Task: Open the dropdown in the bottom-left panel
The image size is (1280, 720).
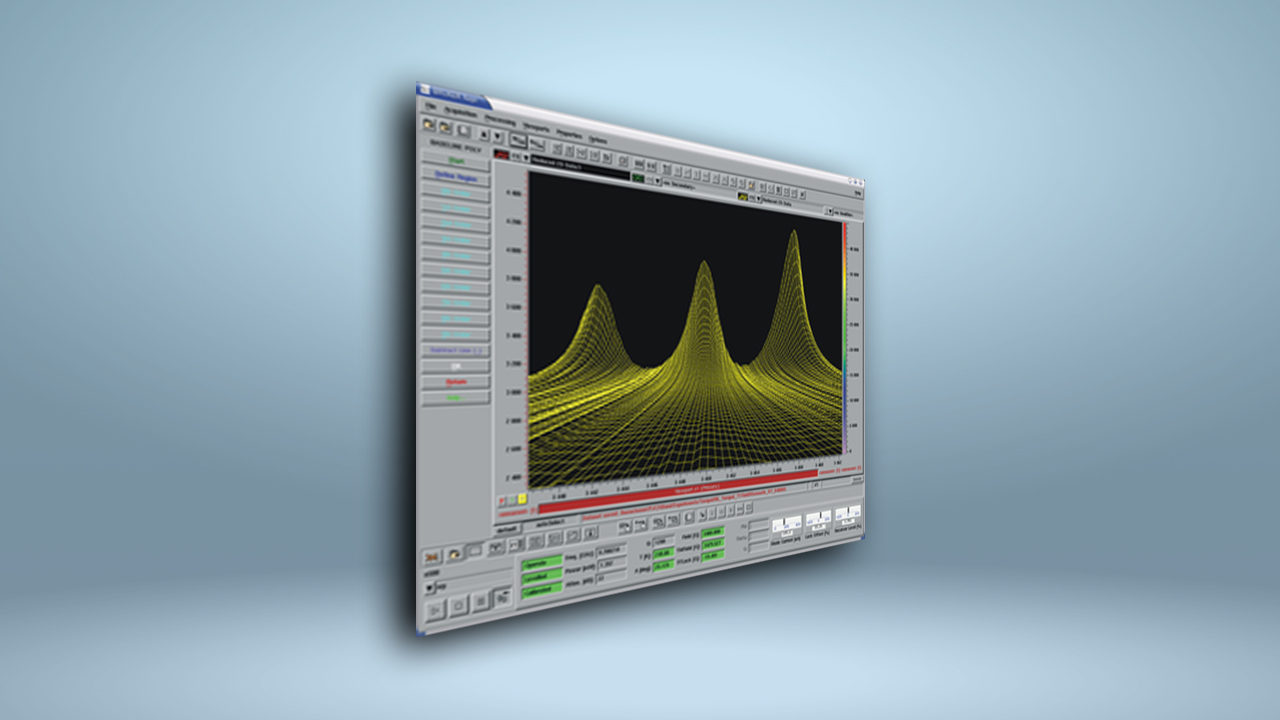Action: coord(430,589)
